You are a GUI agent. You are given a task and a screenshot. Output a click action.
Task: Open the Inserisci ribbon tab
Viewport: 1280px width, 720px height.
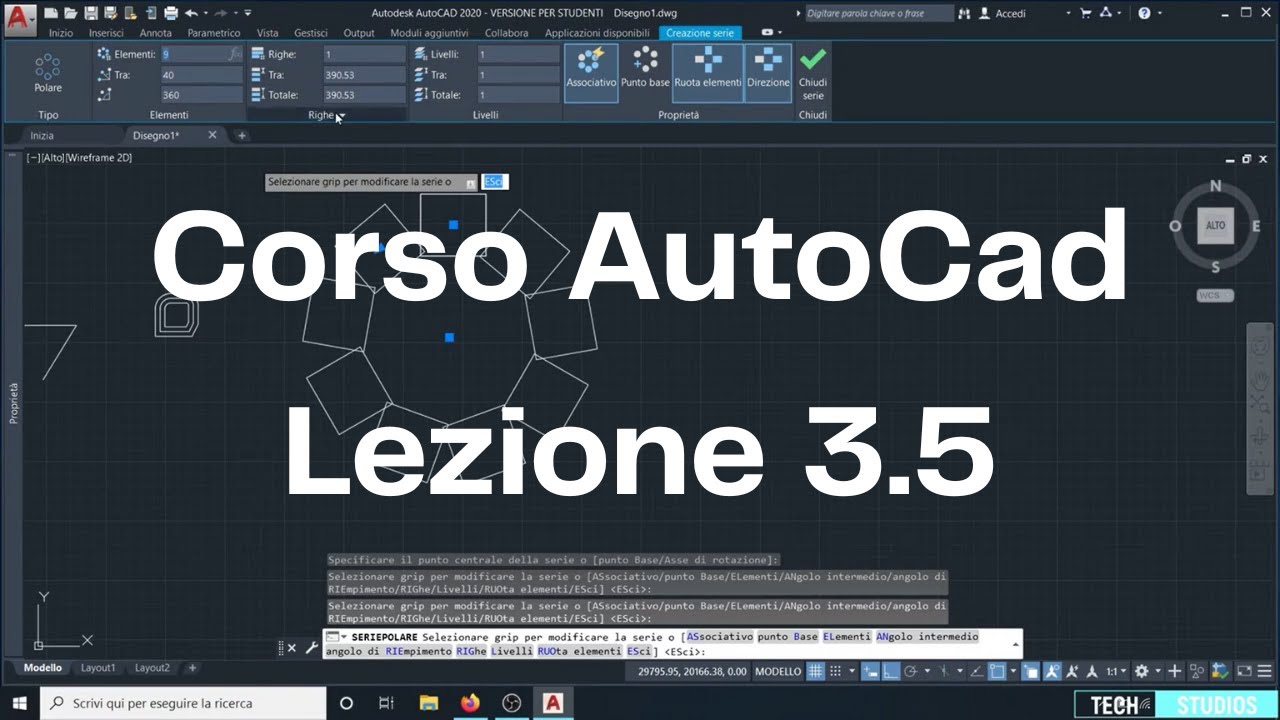[x=106, y=33]
